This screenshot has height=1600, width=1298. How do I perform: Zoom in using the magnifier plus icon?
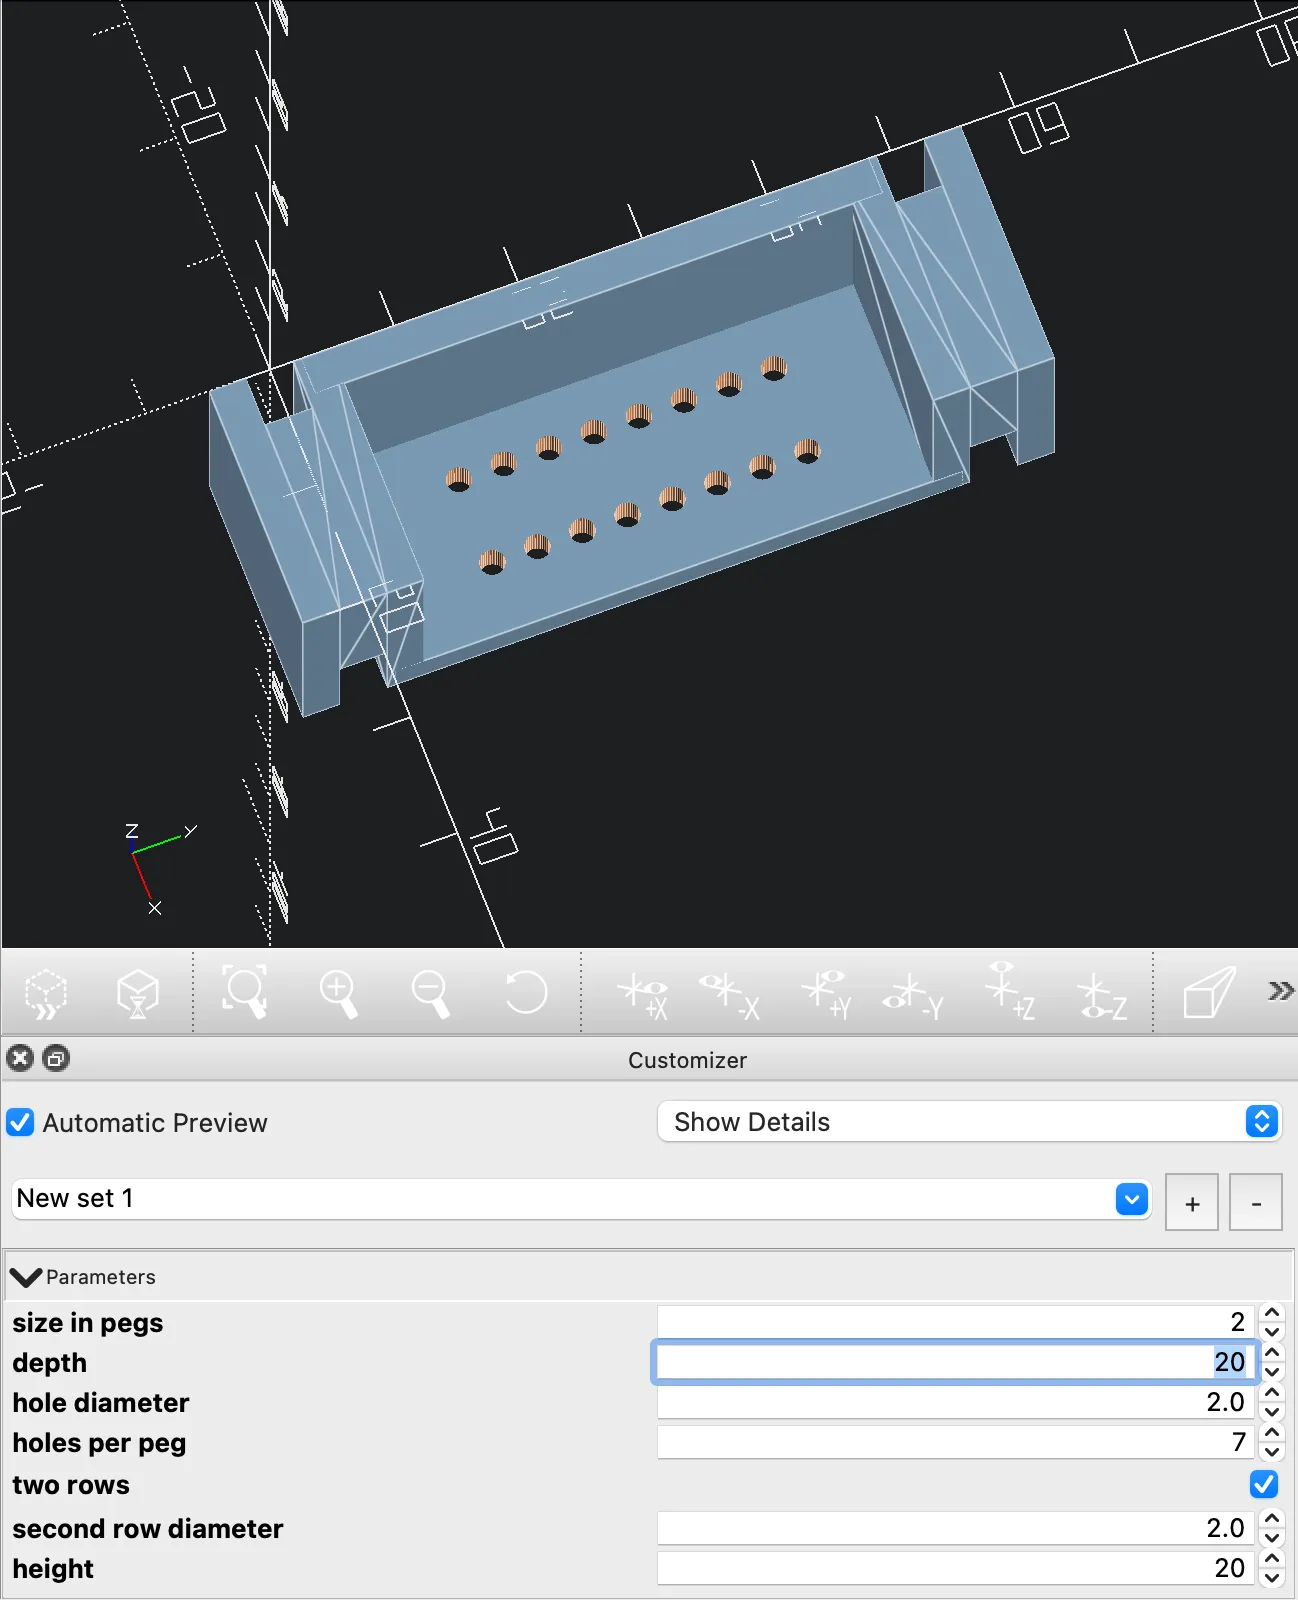(x=338, y=993)
